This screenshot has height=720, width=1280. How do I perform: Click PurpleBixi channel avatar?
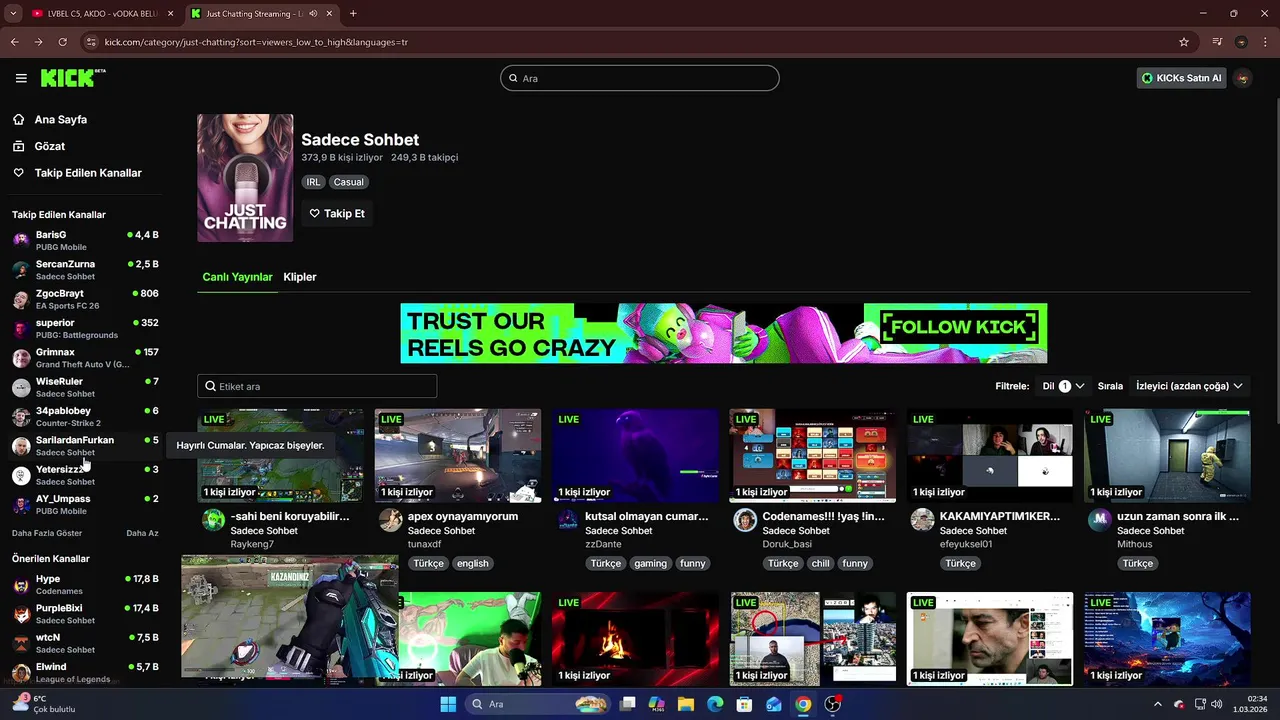pos(21,614)
